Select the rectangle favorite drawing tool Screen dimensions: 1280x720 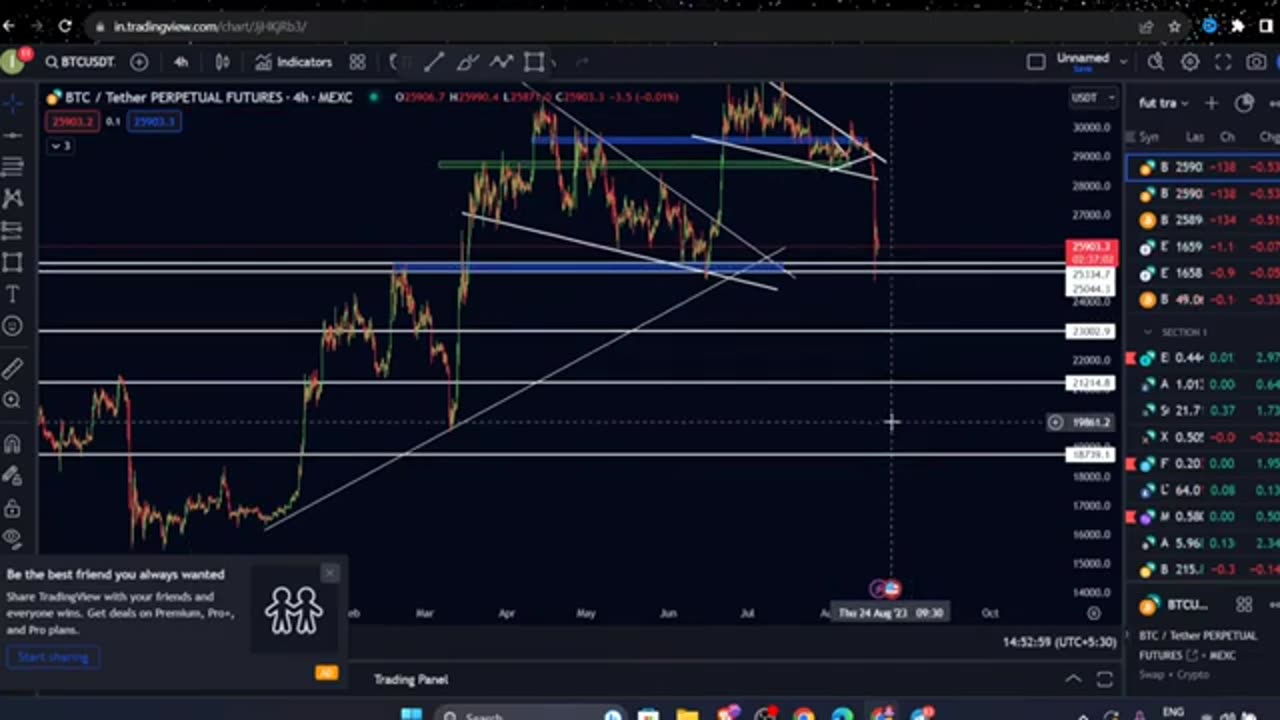tap(534, 62)
